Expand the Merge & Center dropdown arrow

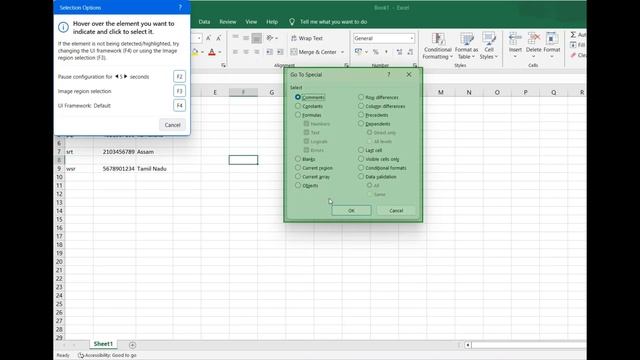point(342,52)
